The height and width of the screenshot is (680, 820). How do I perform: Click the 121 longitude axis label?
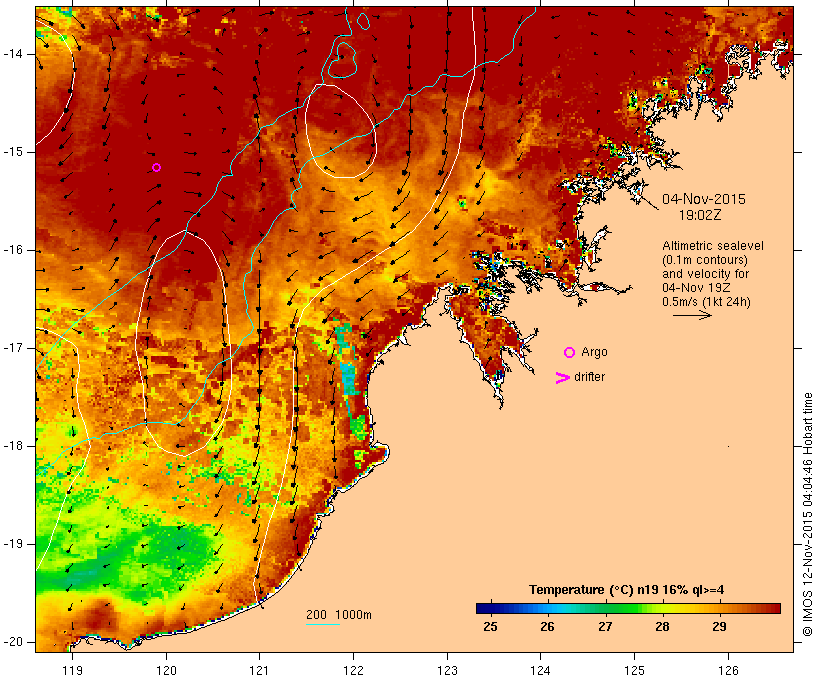259,670
